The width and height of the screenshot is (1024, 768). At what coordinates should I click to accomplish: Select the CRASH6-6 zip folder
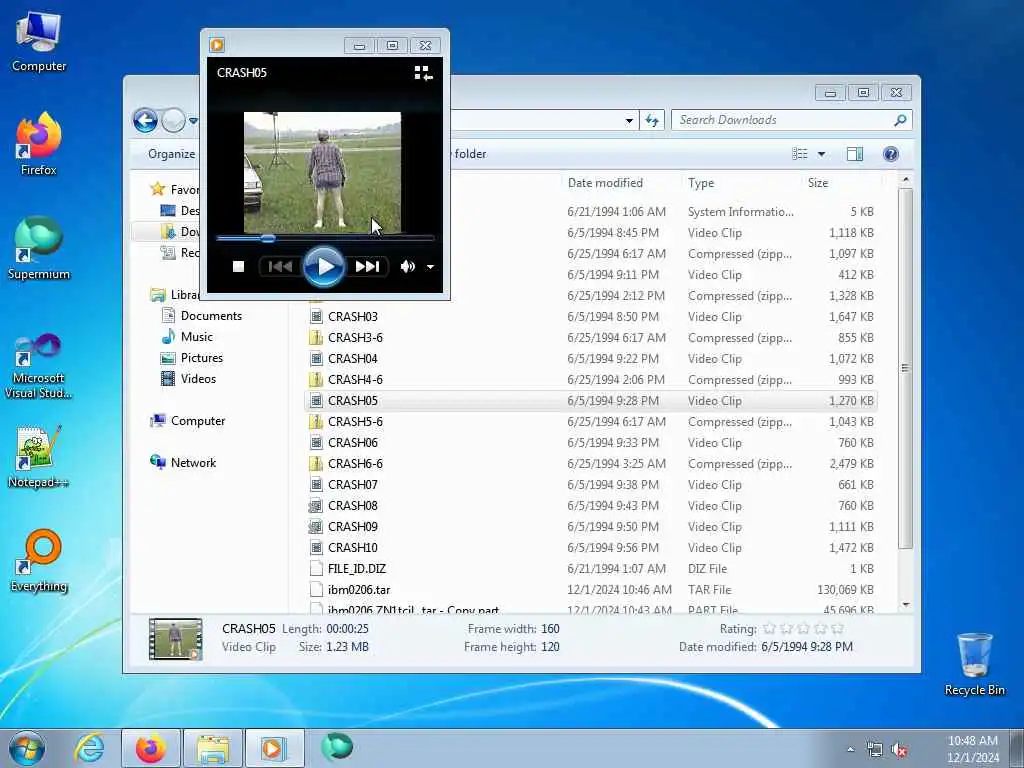(x=355, y=464)
